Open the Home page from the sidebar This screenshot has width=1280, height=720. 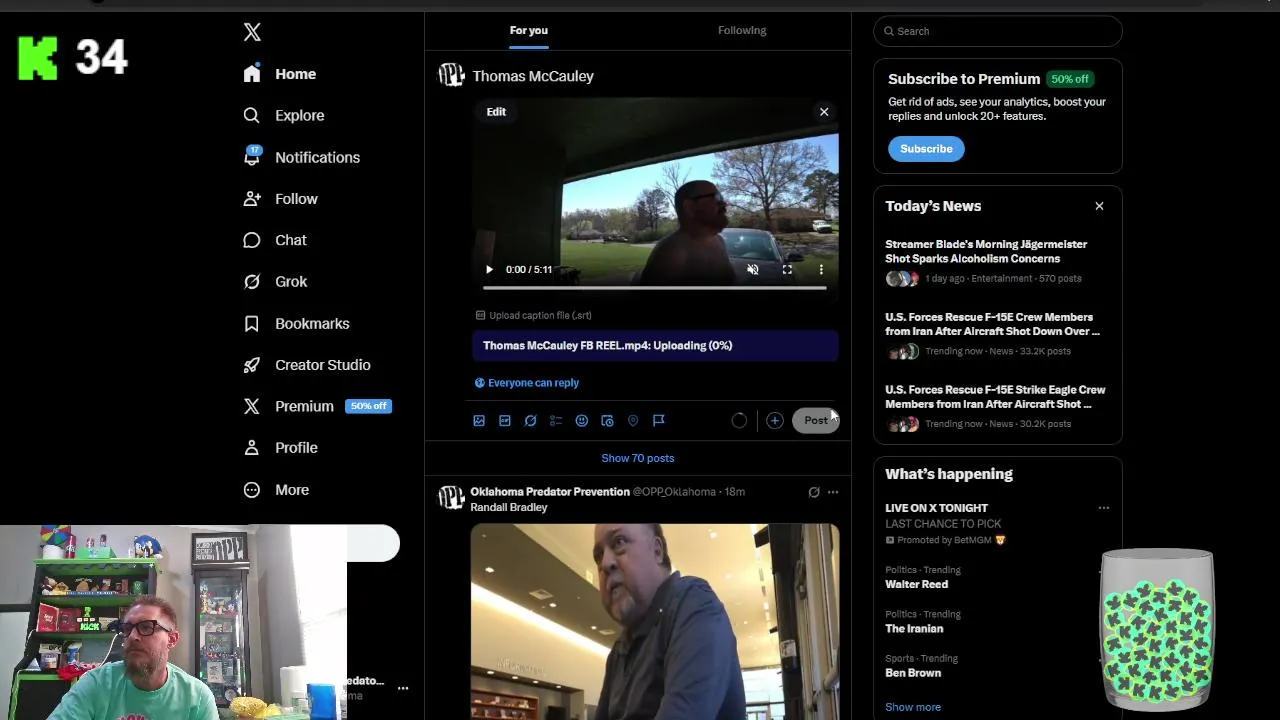tap(280, 74)
